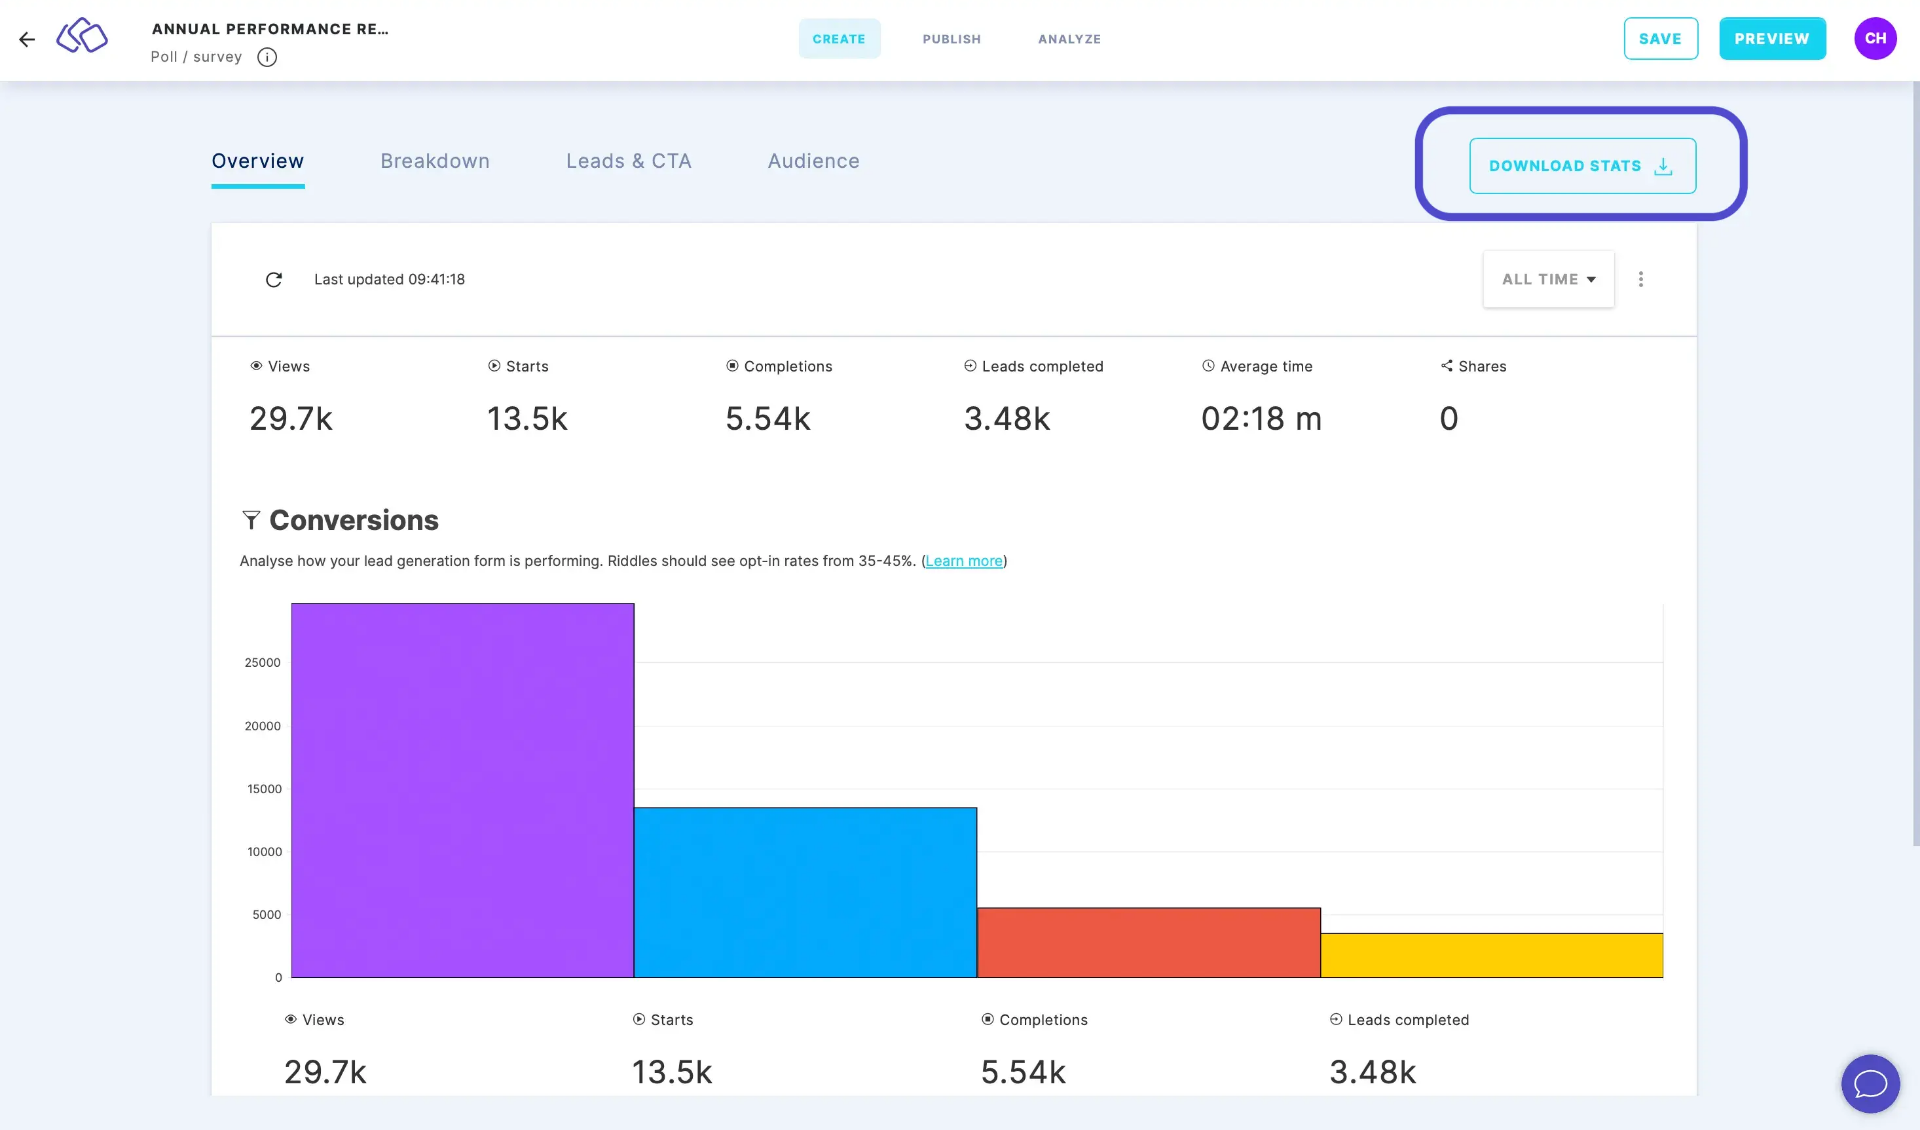The width and height of the screenshot is (1920, 1130).
Task: Click the Preview button
Action: pyautogui.click(x=1771, y=39)
